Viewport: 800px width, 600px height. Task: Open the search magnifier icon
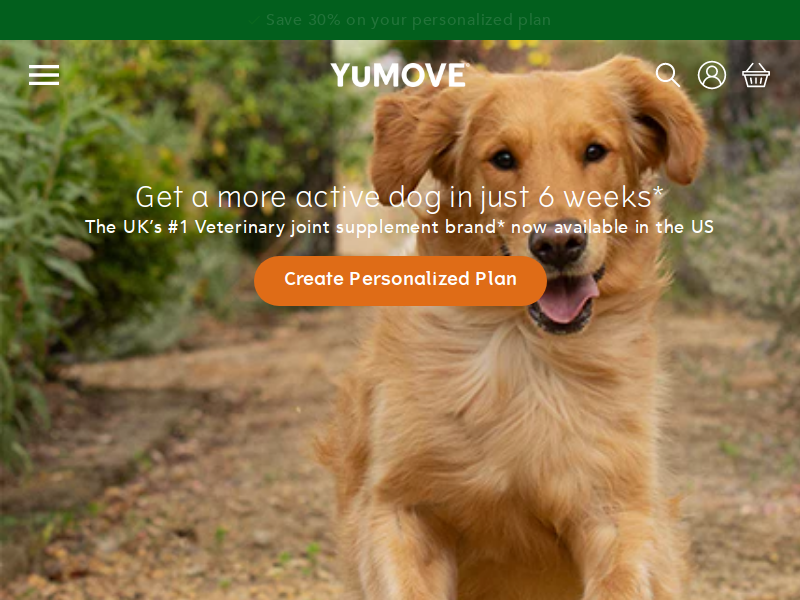(668, 75)
